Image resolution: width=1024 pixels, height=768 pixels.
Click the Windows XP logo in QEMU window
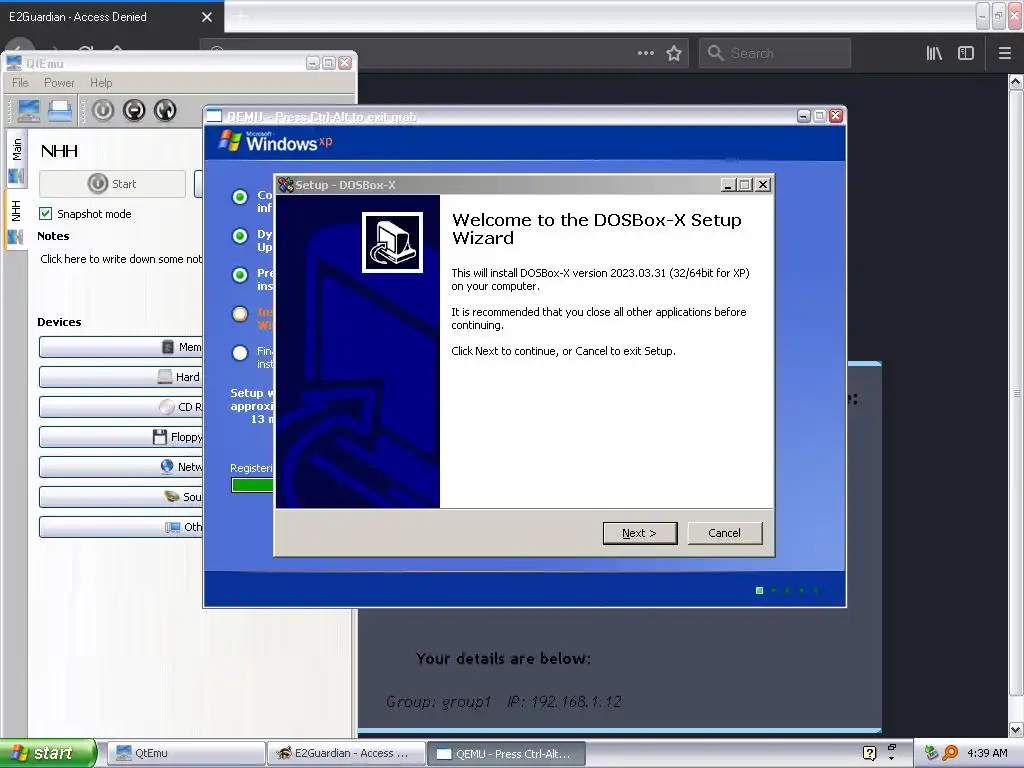(275, 141)
